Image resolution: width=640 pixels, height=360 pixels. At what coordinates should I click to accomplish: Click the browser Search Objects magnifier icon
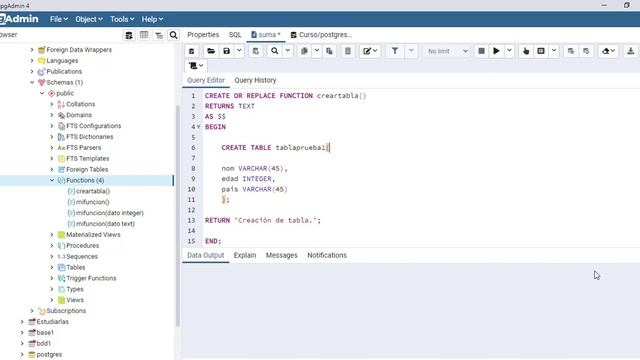(173, 35)
